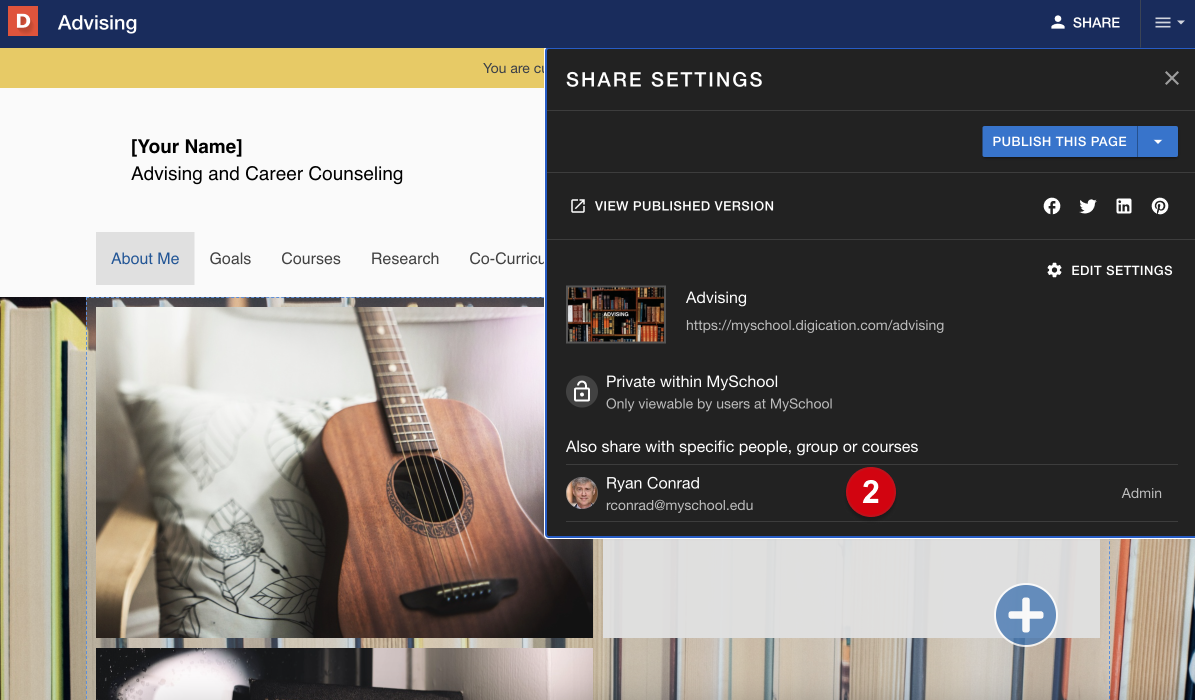Screen dimensions: 1195x700
Task: Close the Share Settings panel
Action: 1171,79
